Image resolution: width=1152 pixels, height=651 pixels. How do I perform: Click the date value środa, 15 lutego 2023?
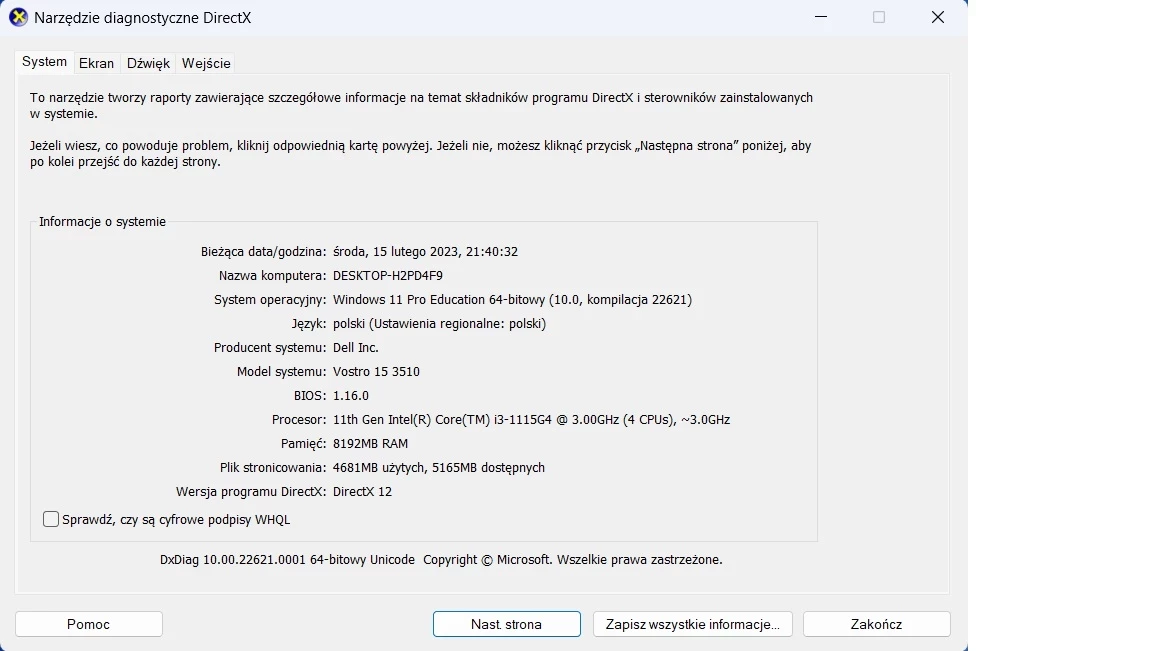pos(425,251)
